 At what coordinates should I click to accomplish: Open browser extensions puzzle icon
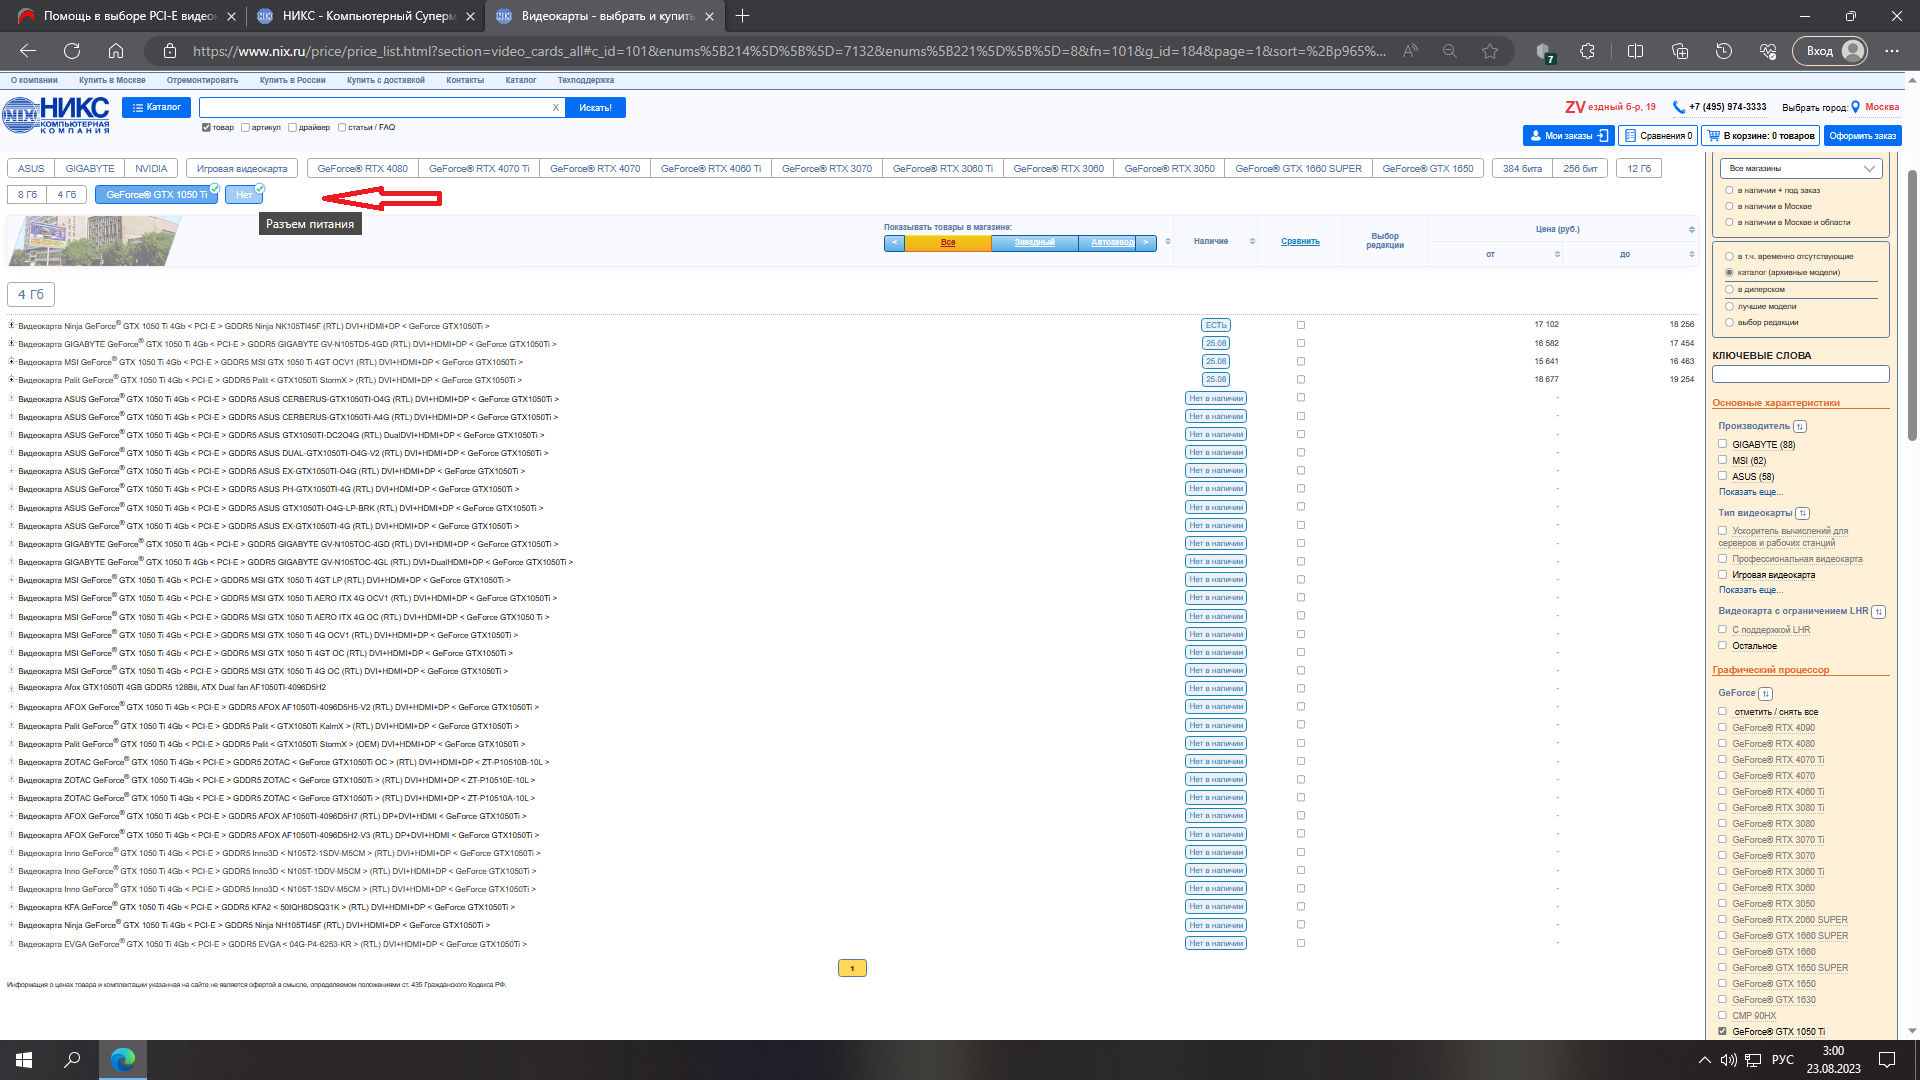click(x=1587, y=51)
